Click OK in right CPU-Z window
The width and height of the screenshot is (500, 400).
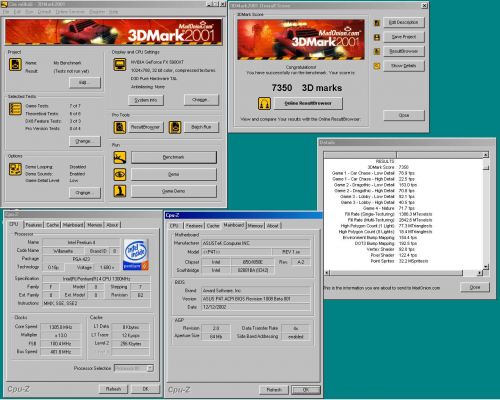coord(306,390)
